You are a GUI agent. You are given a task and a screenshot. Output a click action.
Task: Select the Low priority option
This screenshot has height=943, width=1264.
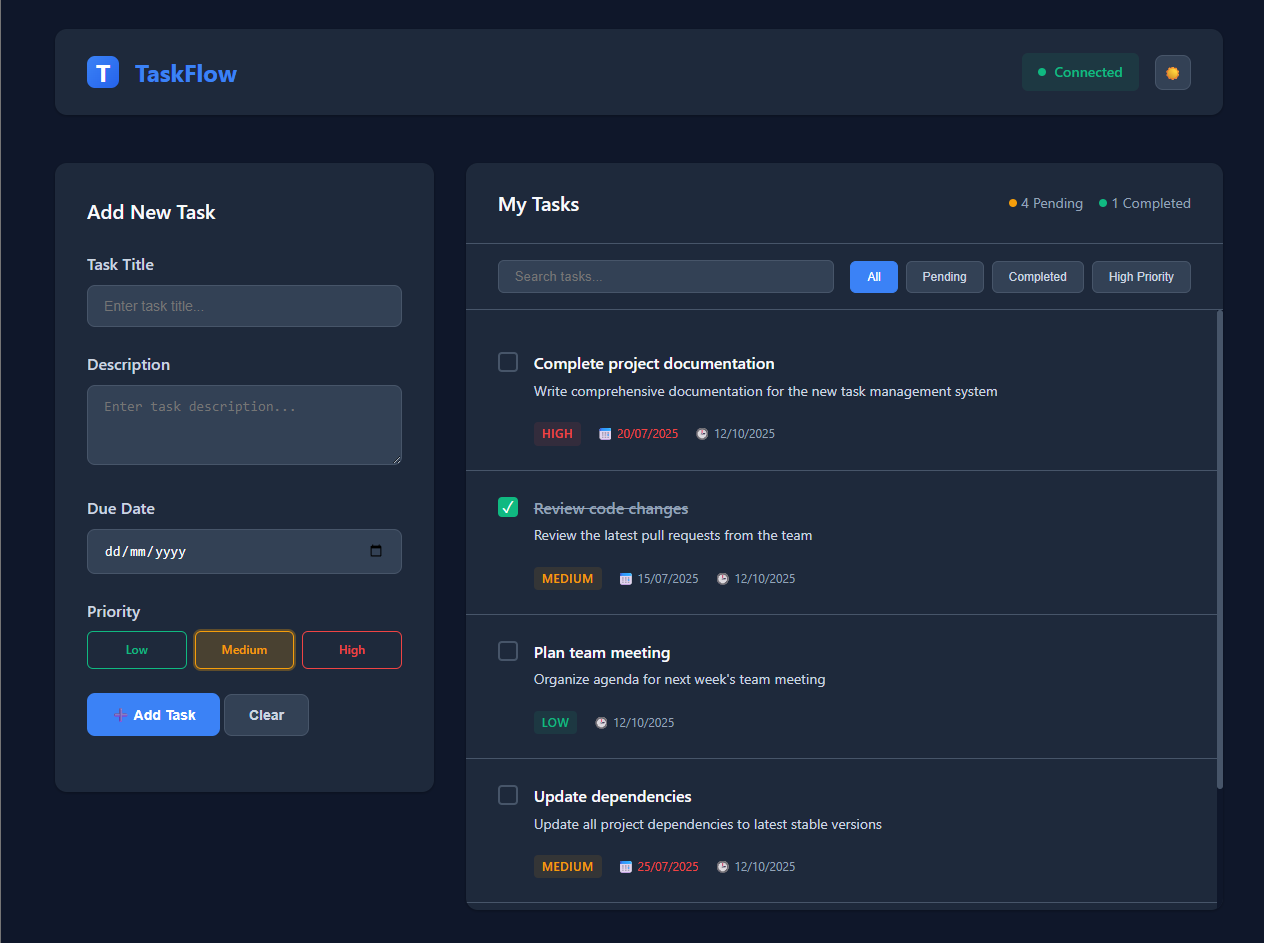pos(136,650)
